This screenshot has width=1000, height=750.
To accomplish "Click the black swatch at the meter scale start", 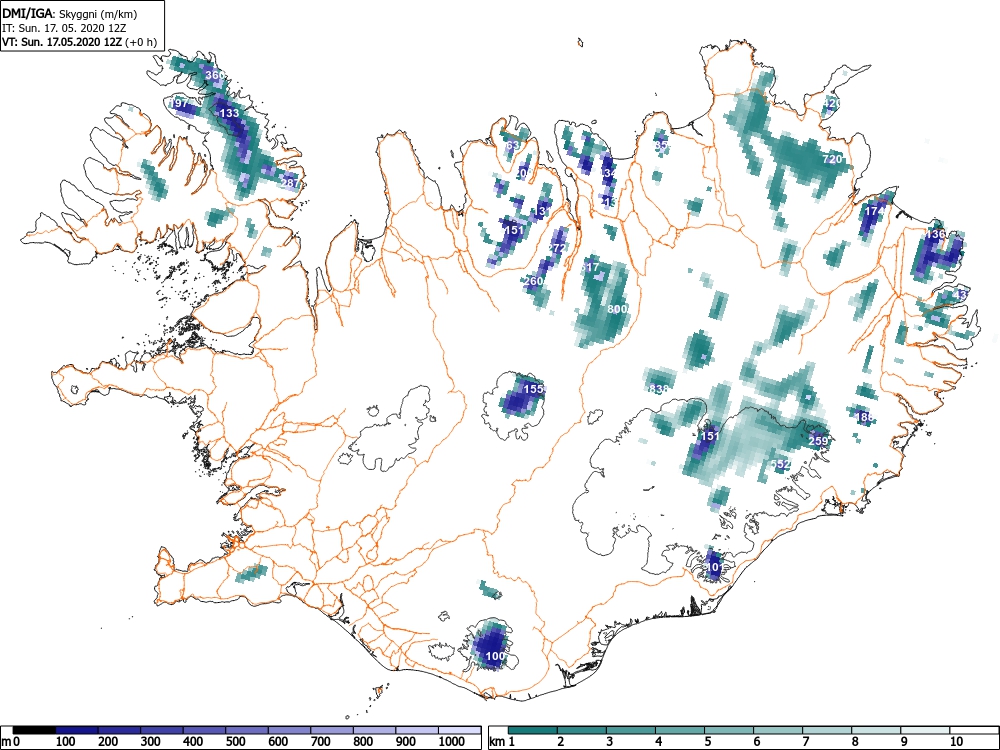I will coord(34,730).
